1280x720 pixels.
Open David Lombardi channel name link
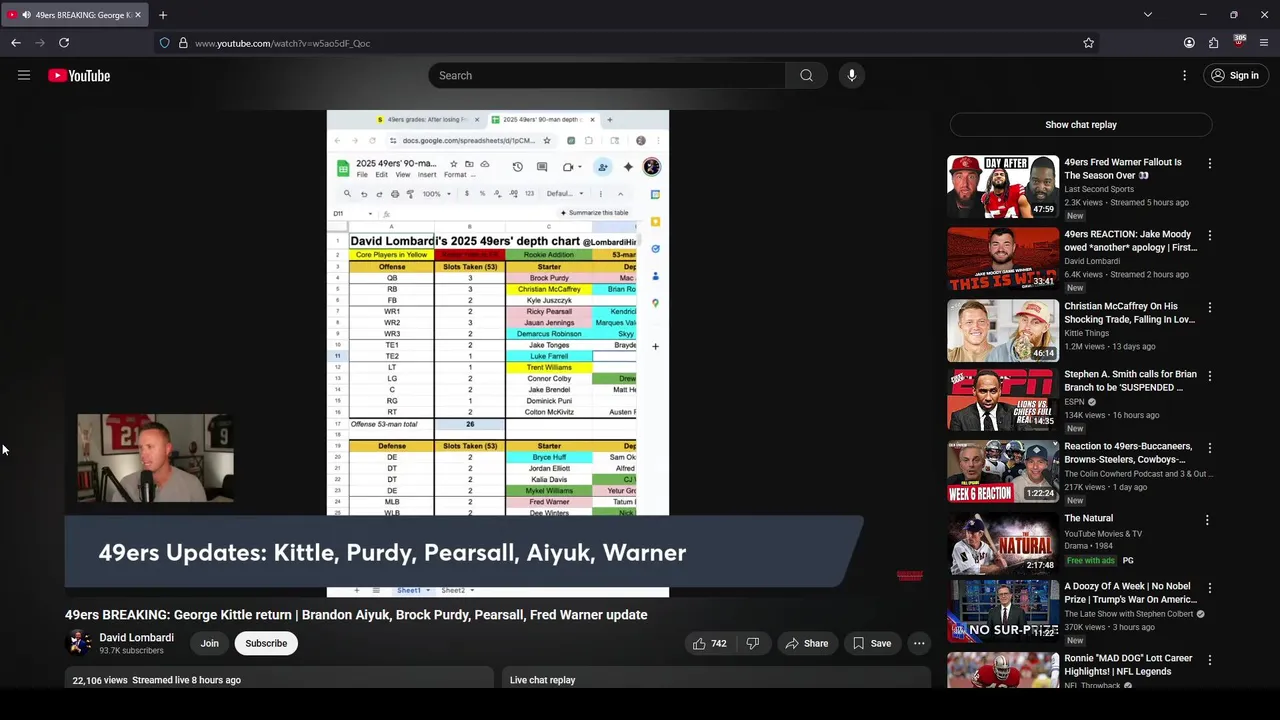pos(136,637)
